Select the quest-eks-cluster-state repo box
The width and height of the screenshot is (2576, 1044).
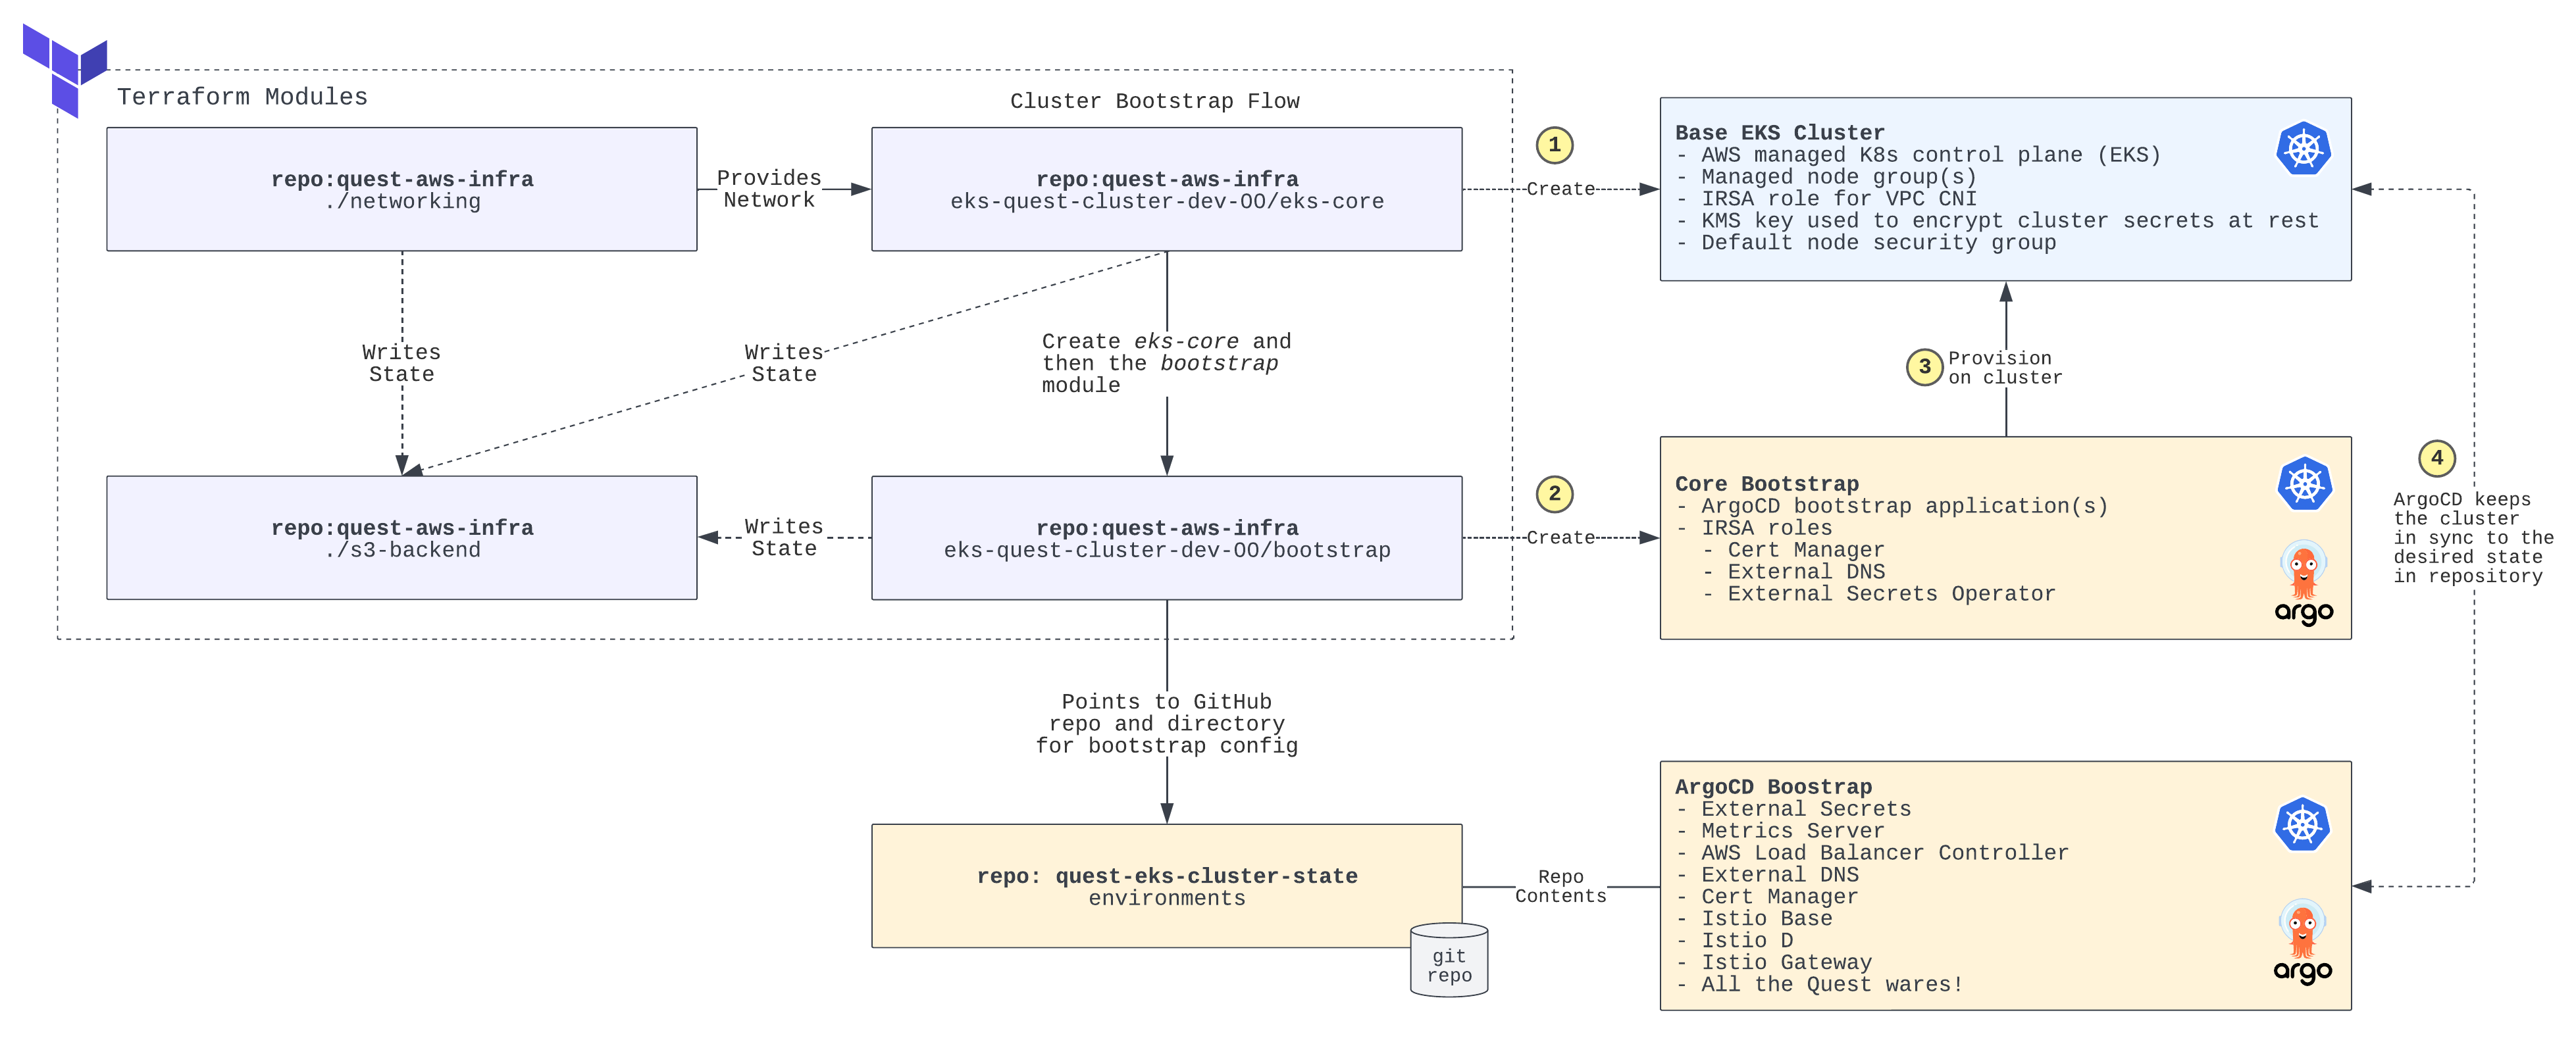[x=1166, y=886]
